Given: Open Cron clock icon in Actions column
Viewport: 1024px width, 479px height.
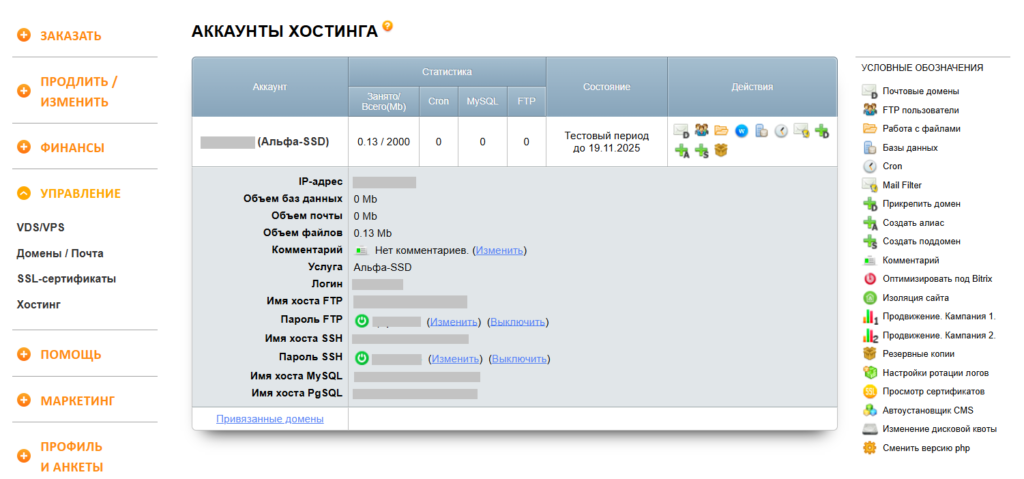Looking at the screenshot, I should pos(781,130).
